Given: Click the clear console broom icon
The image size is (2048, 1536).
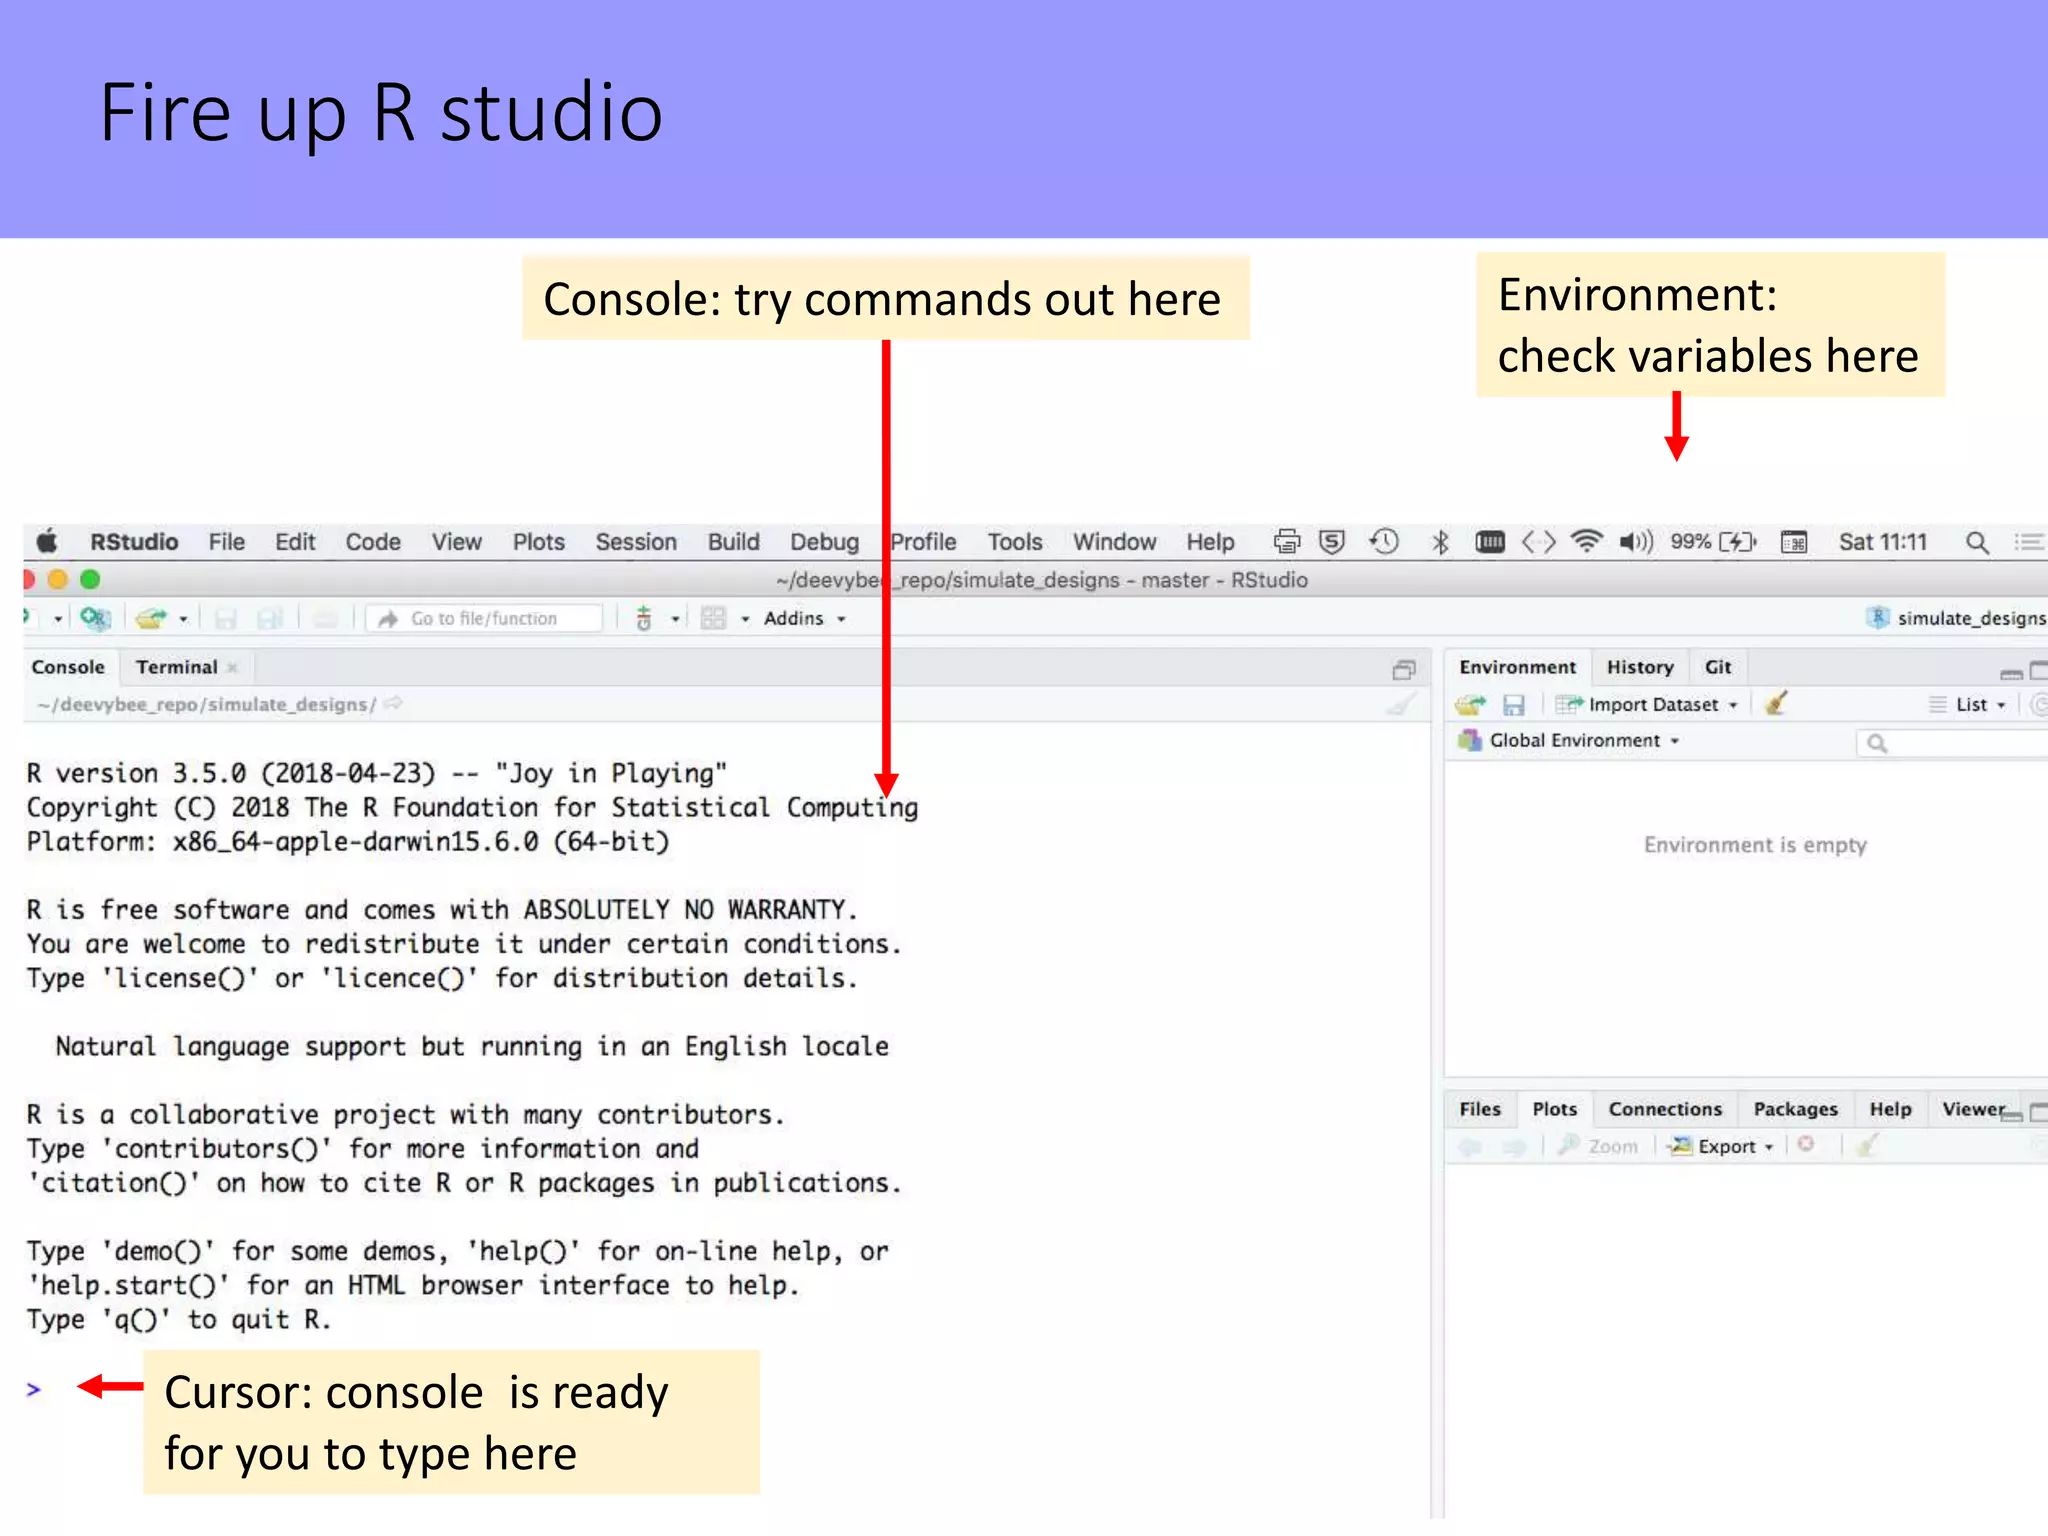Looking at the screenshot, I should [1403, 705].
